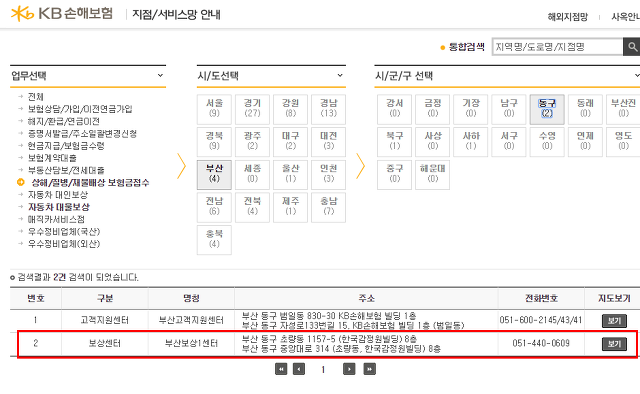Select 우수정비업체(외산) task
Image resolution: width=640 pixels, height=394 pixels.
pos(64,244)
